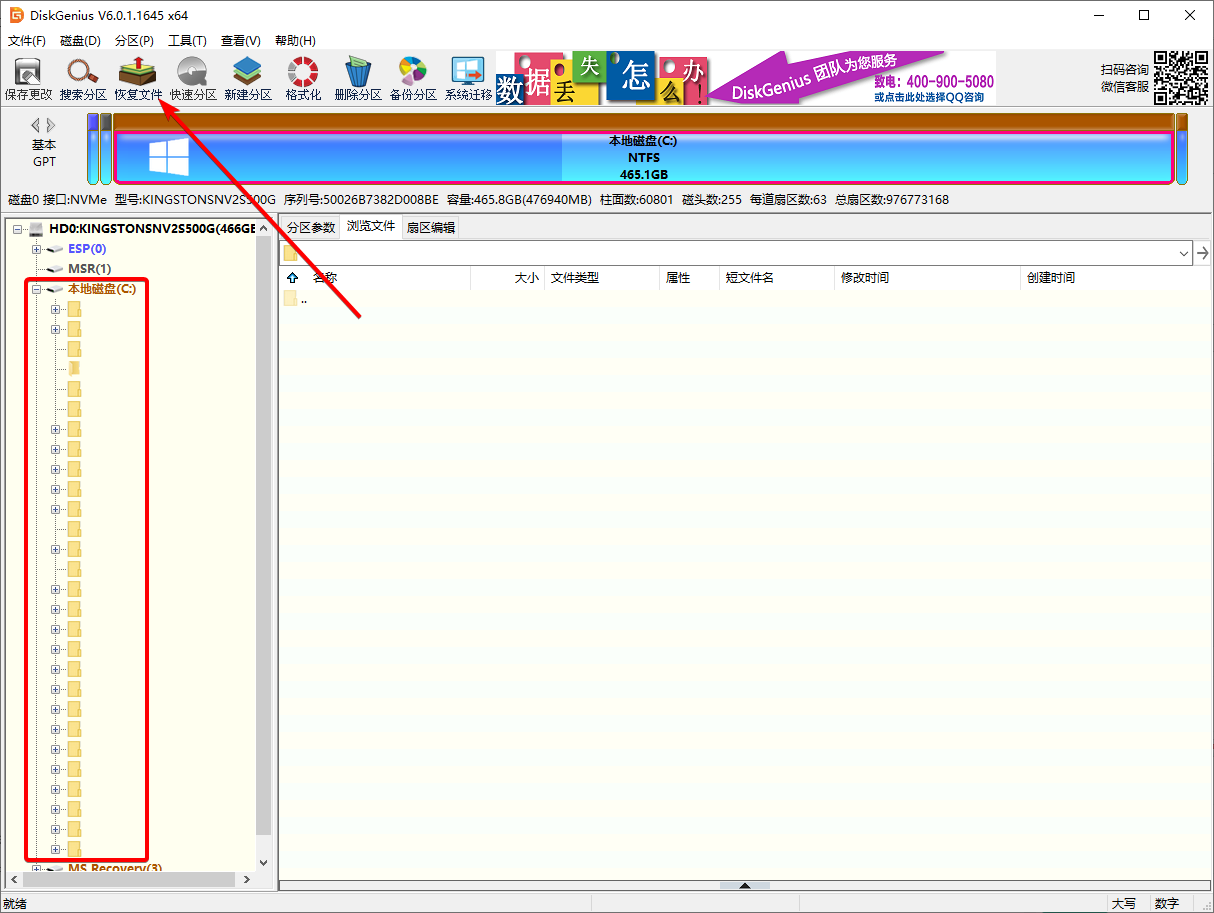Select MSR(1) in the partition tree
1214x913 pixels.
point(89,269)
